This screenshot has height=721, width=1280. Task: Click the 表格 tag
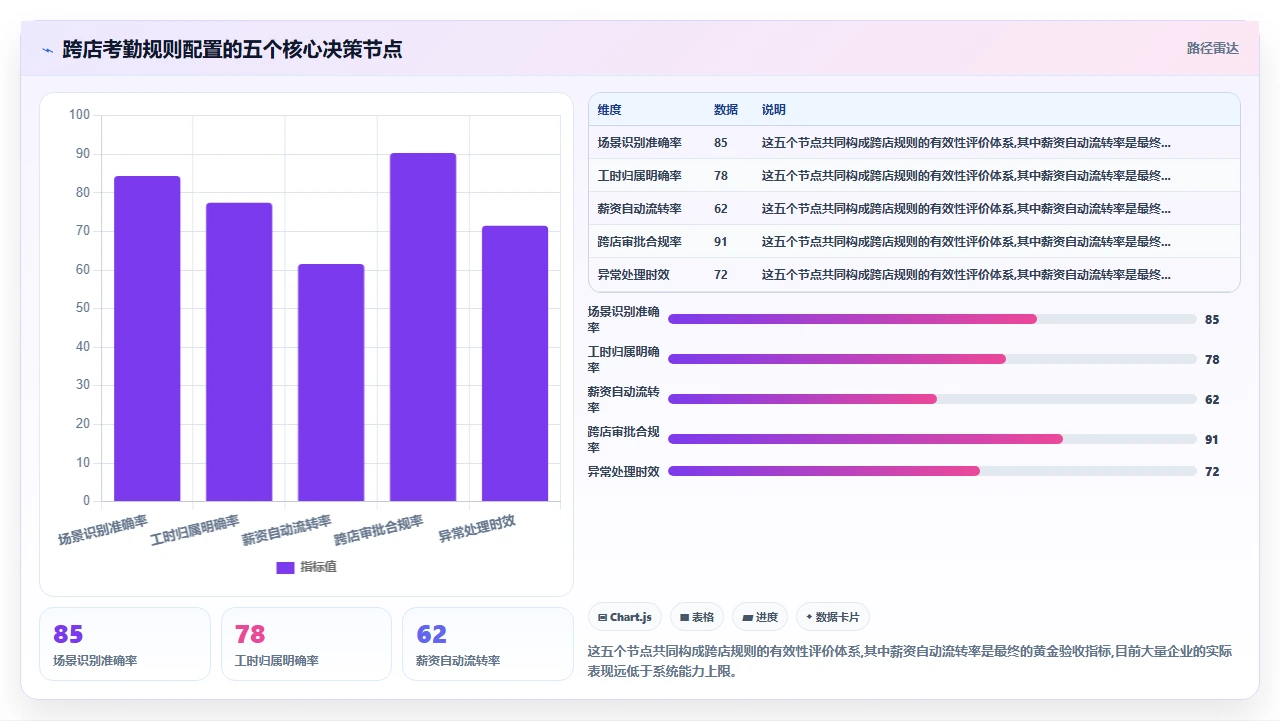click(x=697, y=617)
